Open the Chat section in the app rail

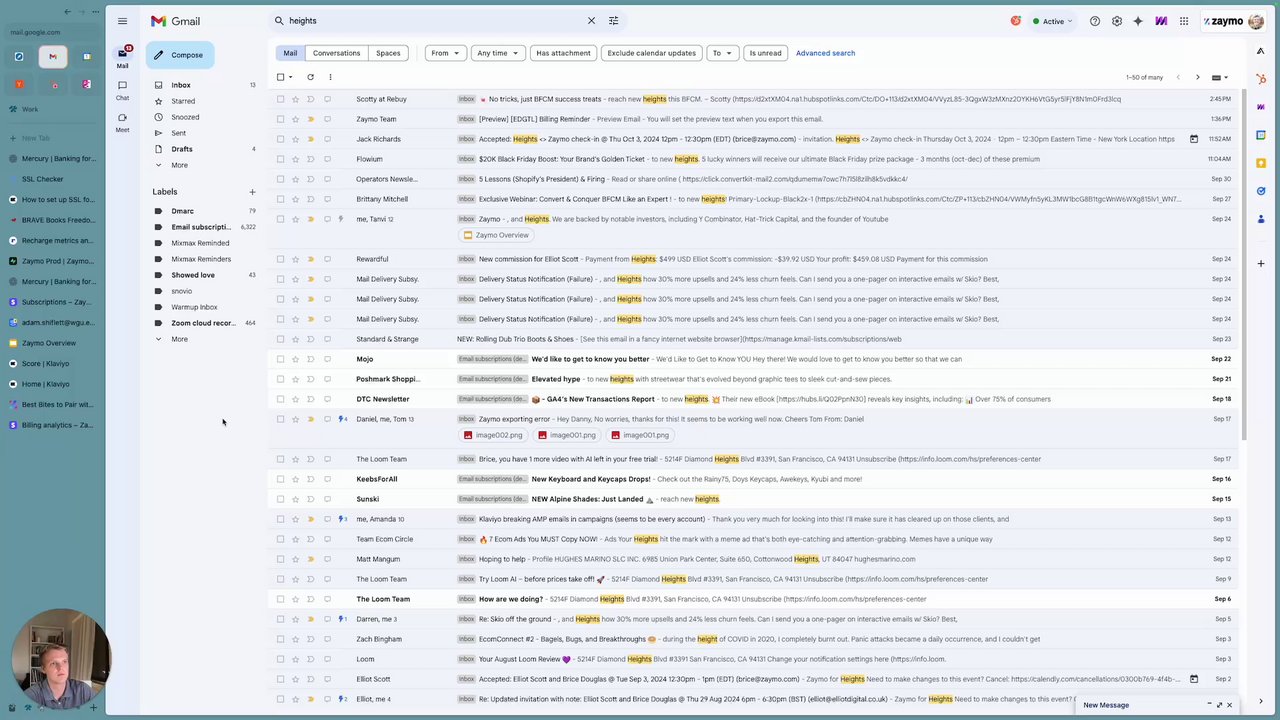[x=122, y=89]
